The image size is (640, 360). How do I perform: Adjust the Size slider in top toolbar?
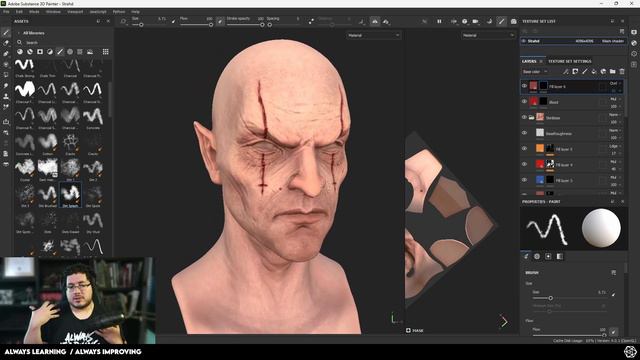coord(149,25)
